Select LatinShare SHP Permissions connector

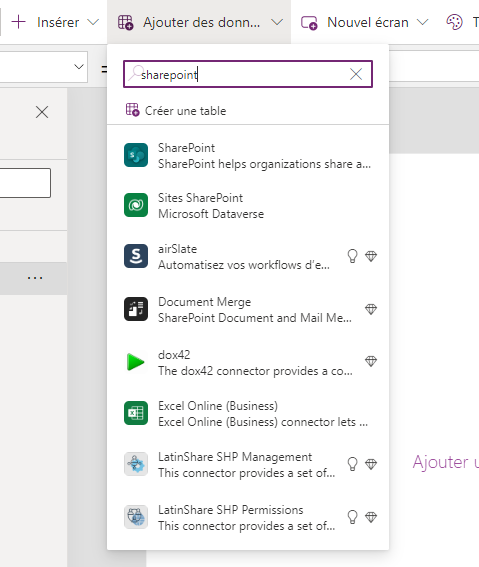tap(248, 518)
